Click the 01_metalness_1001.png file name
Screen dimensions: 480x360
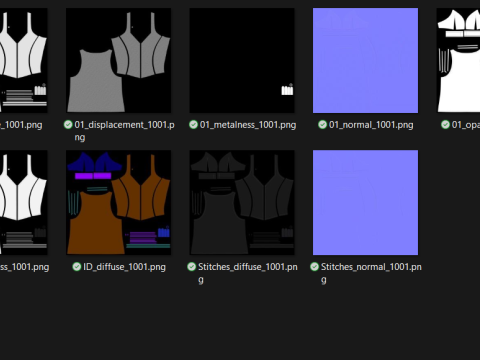tap(248, 125)
